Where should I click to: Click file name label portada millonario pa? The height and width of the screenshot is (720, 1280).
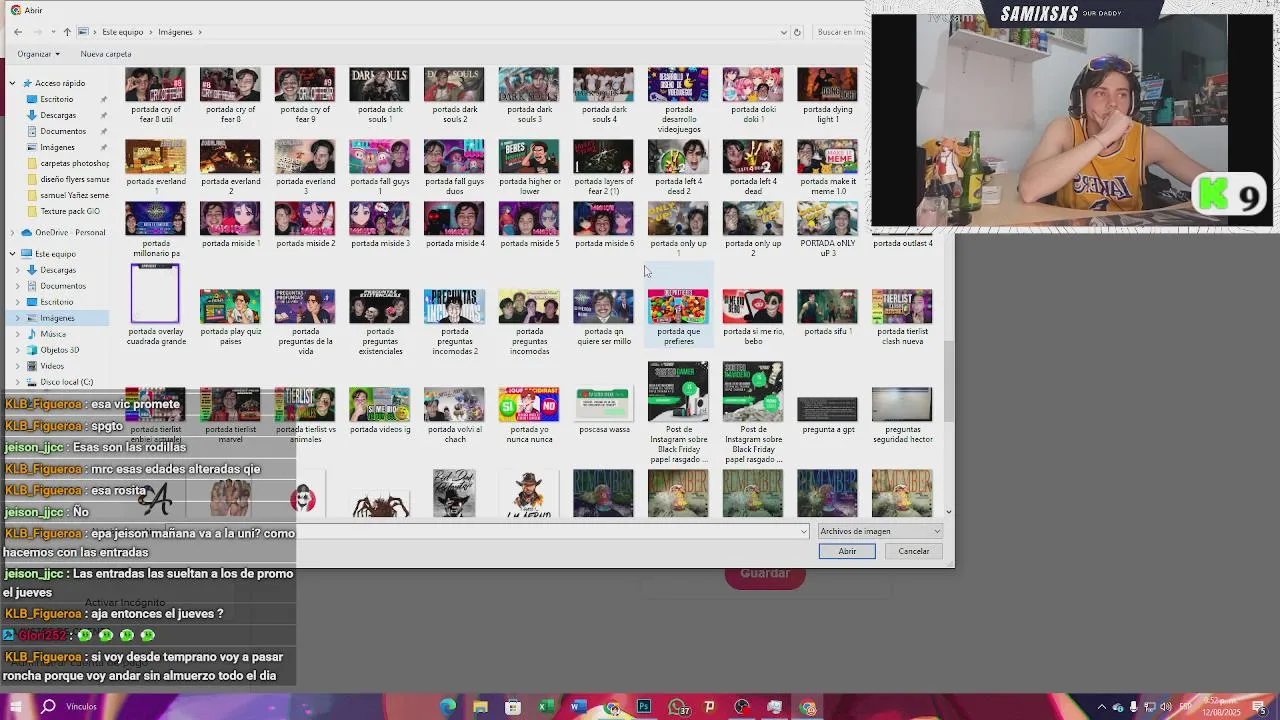pyautogui.click(x=156, y=248)
